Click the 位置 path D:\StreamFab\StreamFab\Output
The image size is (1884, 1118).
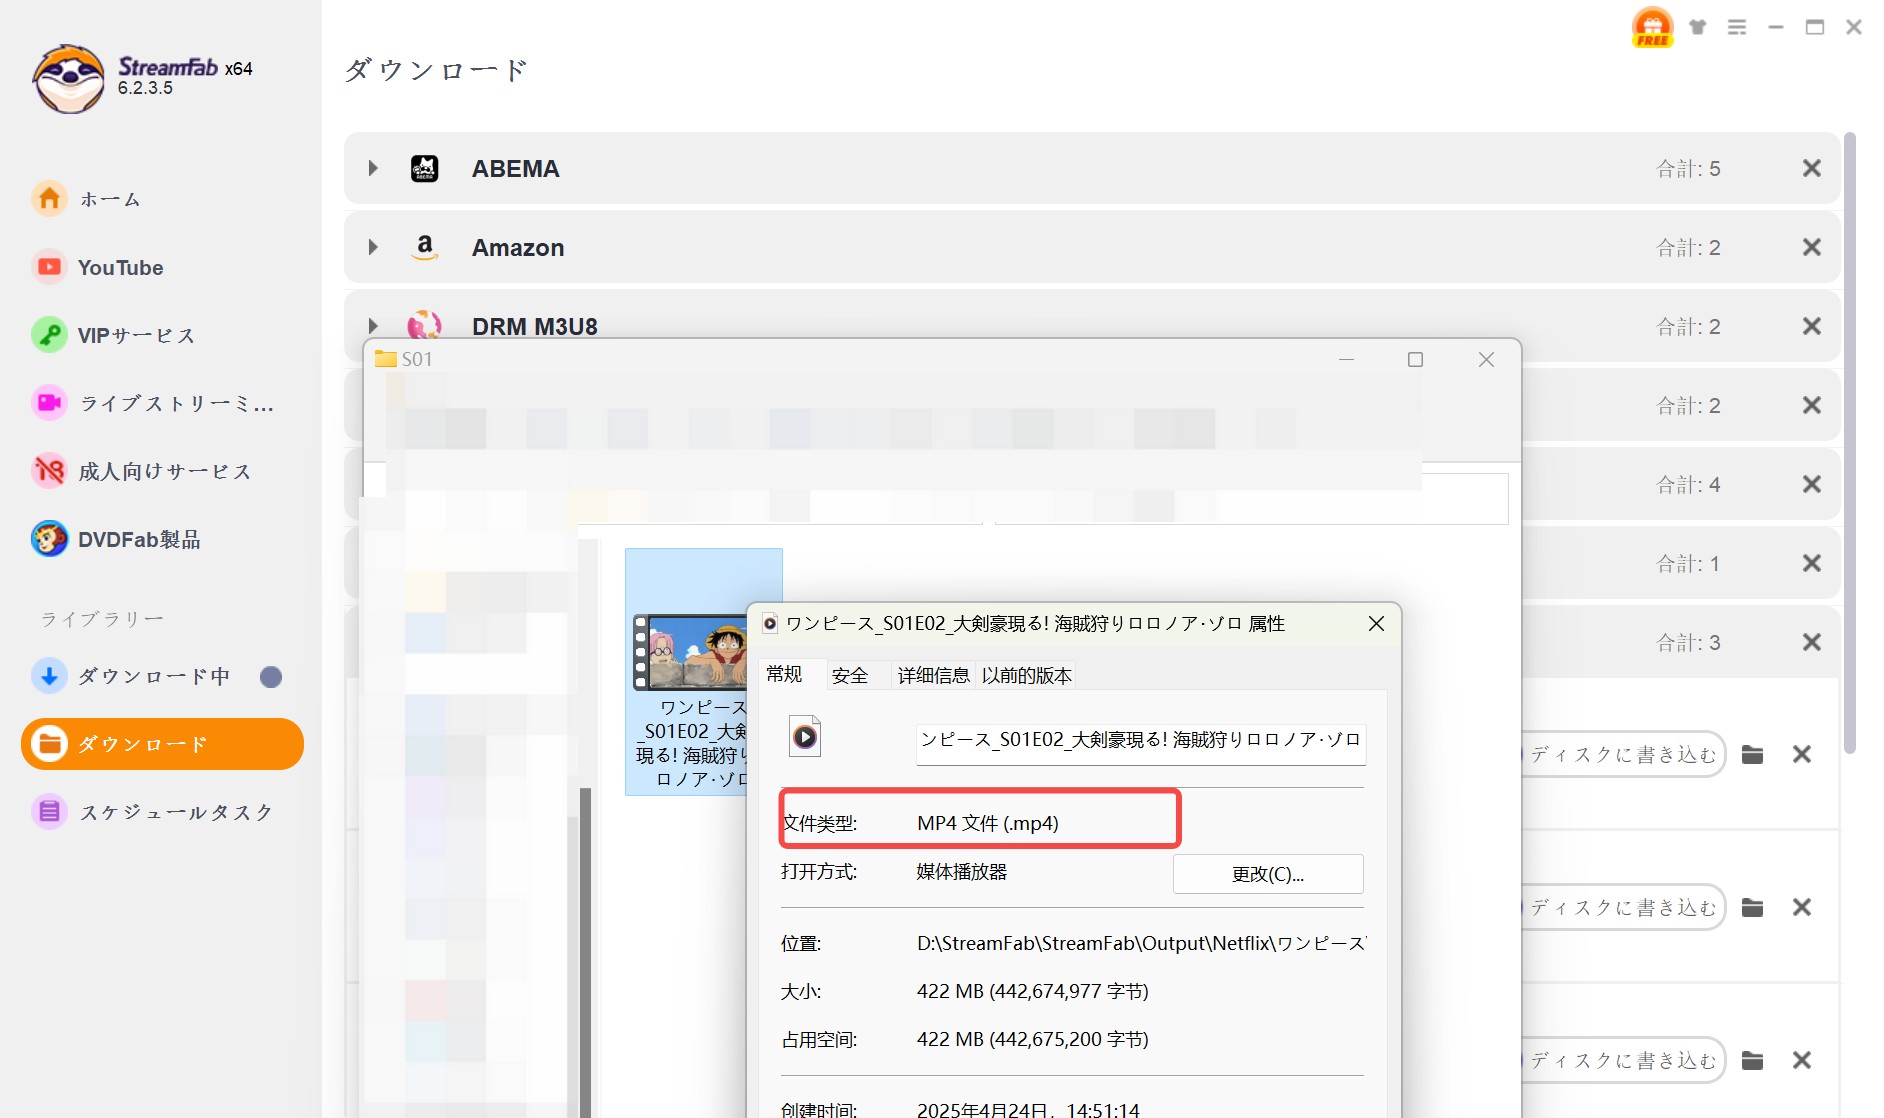1141,943
